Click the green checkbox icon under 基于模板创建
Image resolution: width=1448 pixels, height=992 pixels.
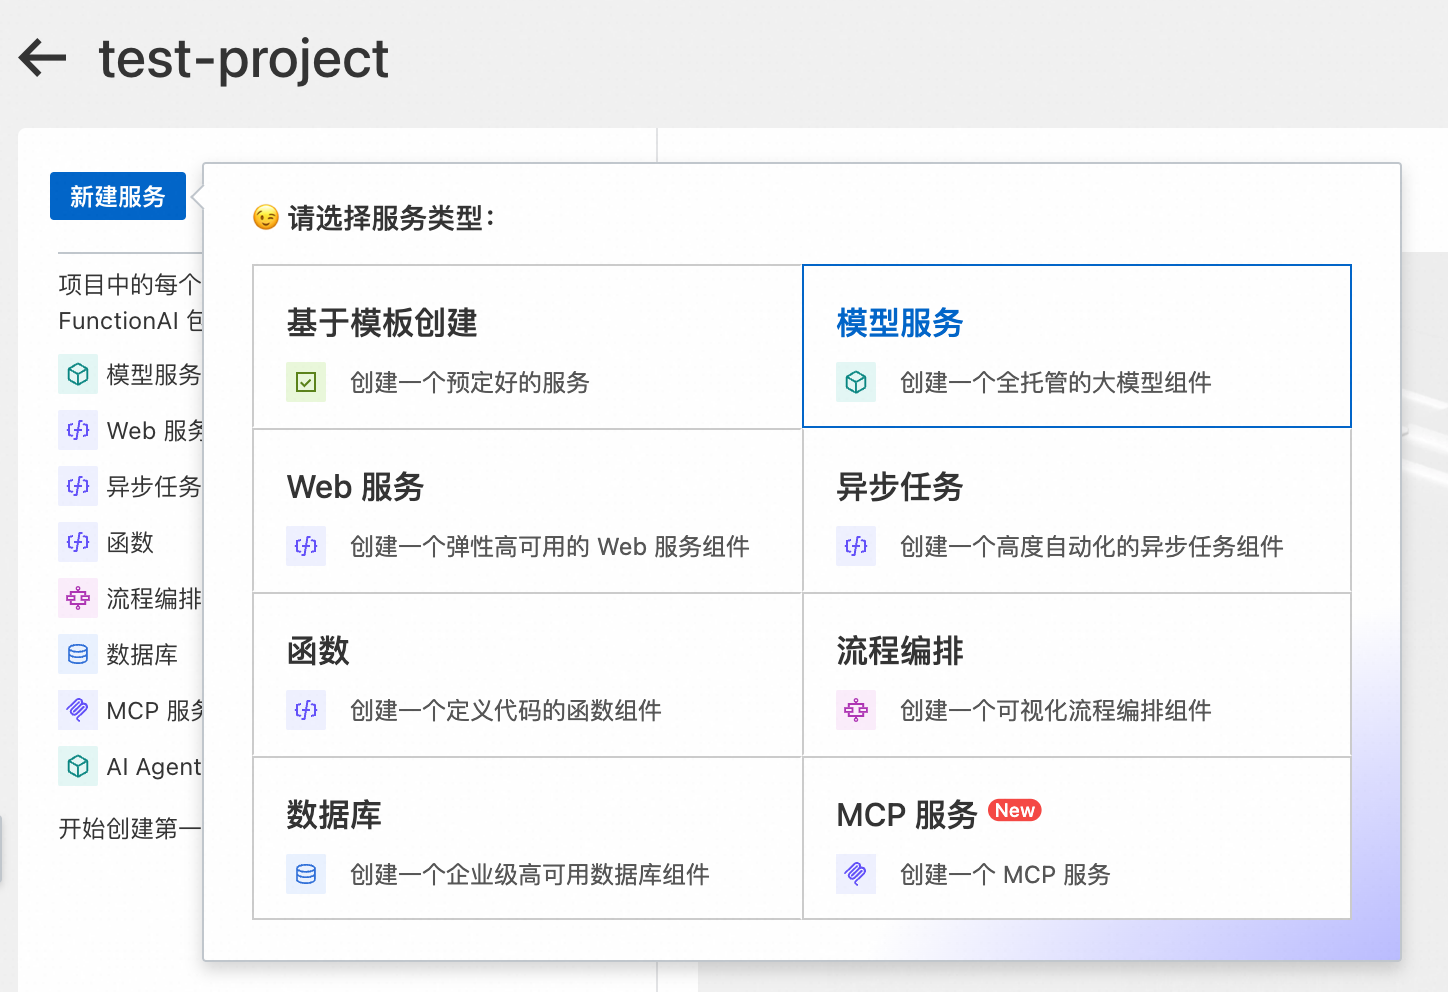click(x=306, y=382)
